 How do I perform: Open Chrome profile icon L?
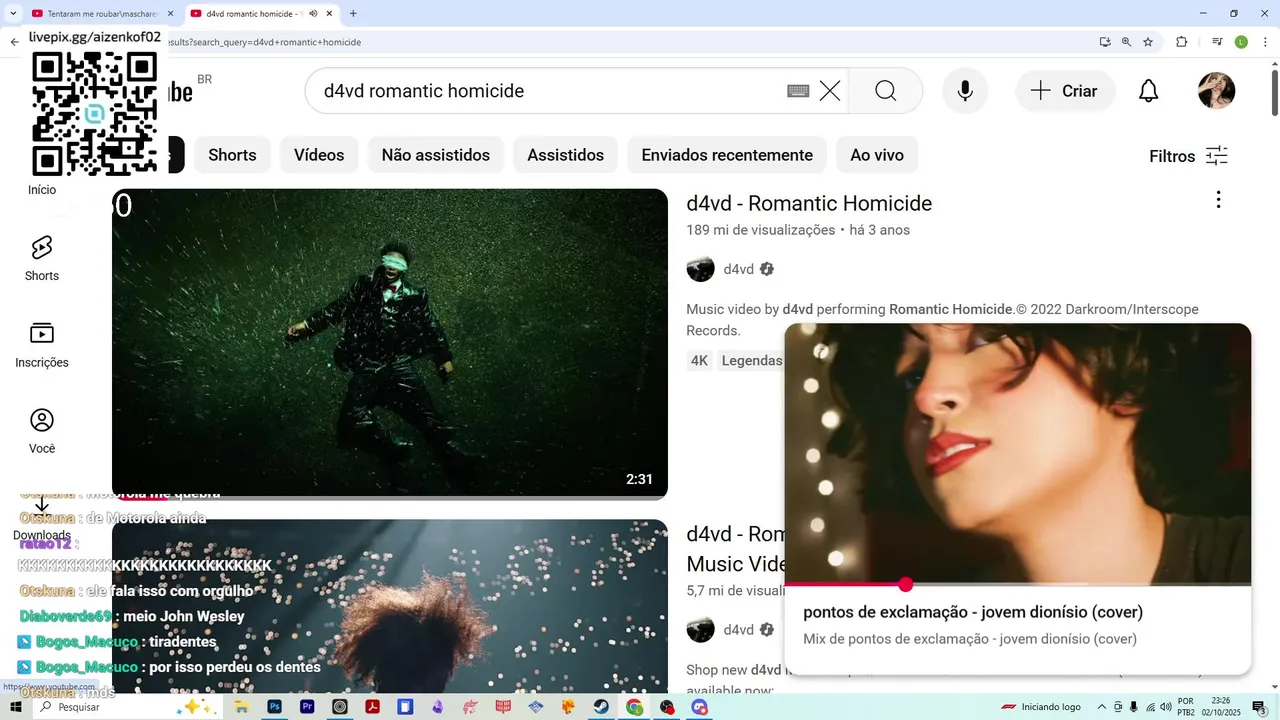(1241, 42)
